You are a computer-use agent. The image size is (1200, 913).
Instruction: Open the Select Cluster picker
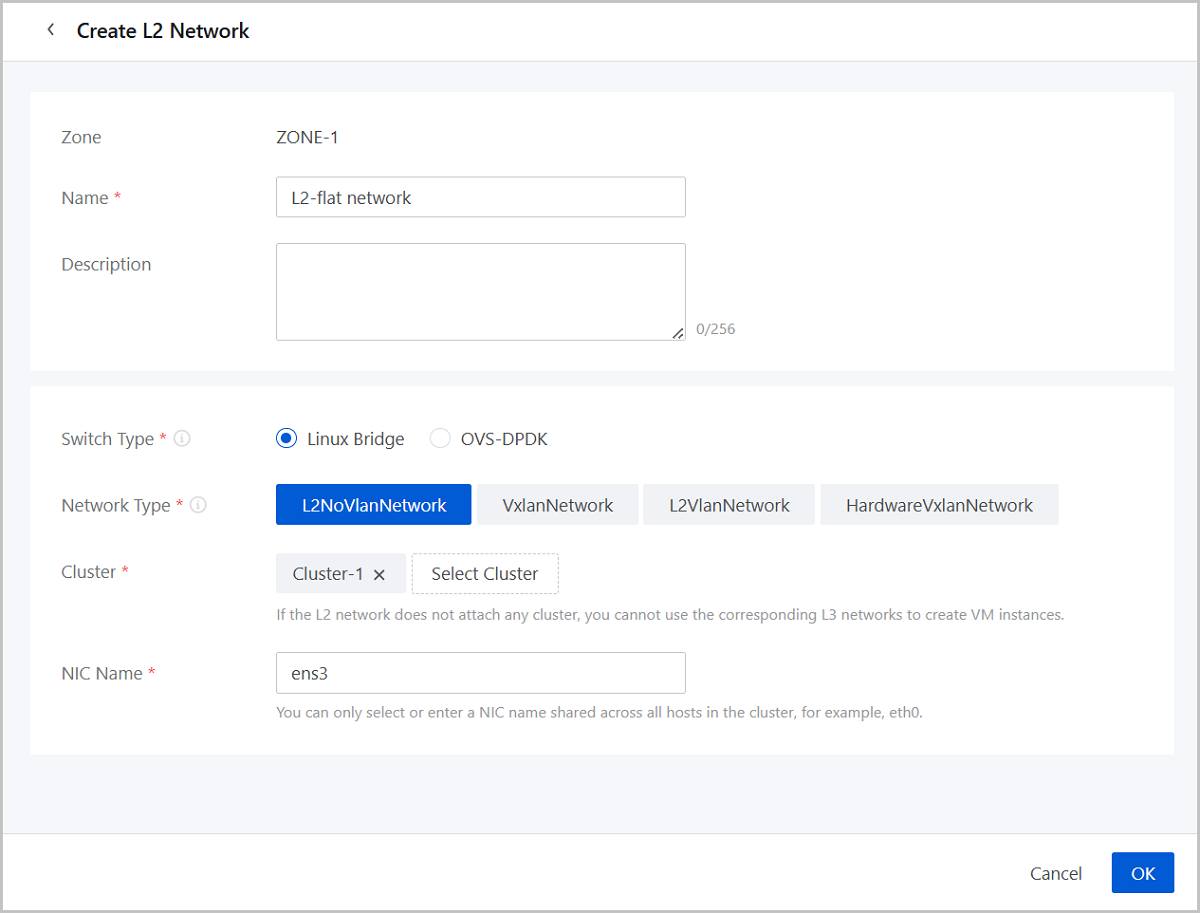point(485,574)
